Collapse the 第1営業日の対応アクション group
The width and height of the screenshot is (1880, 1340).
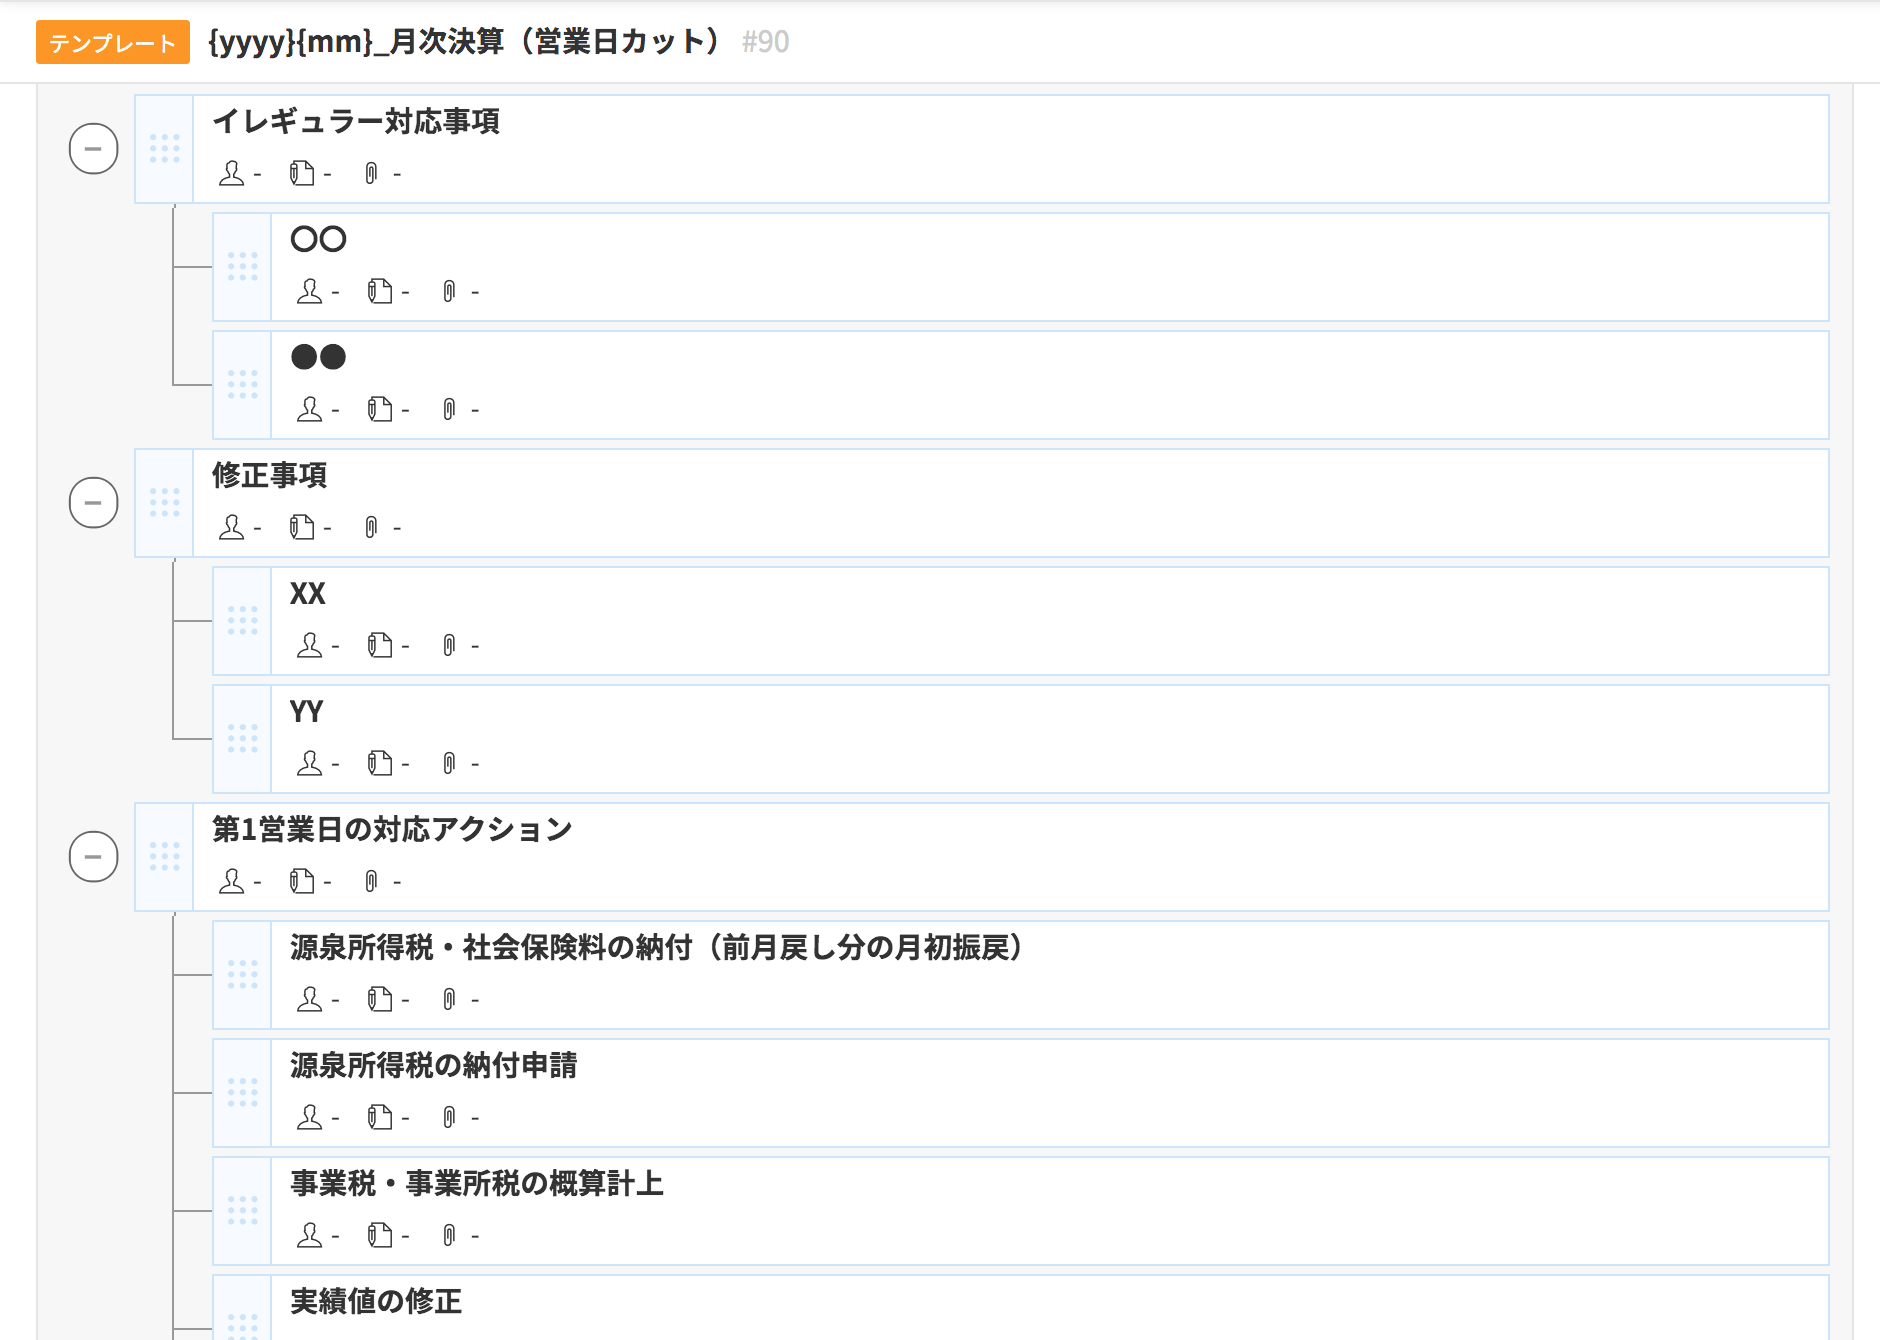point(93,857)
